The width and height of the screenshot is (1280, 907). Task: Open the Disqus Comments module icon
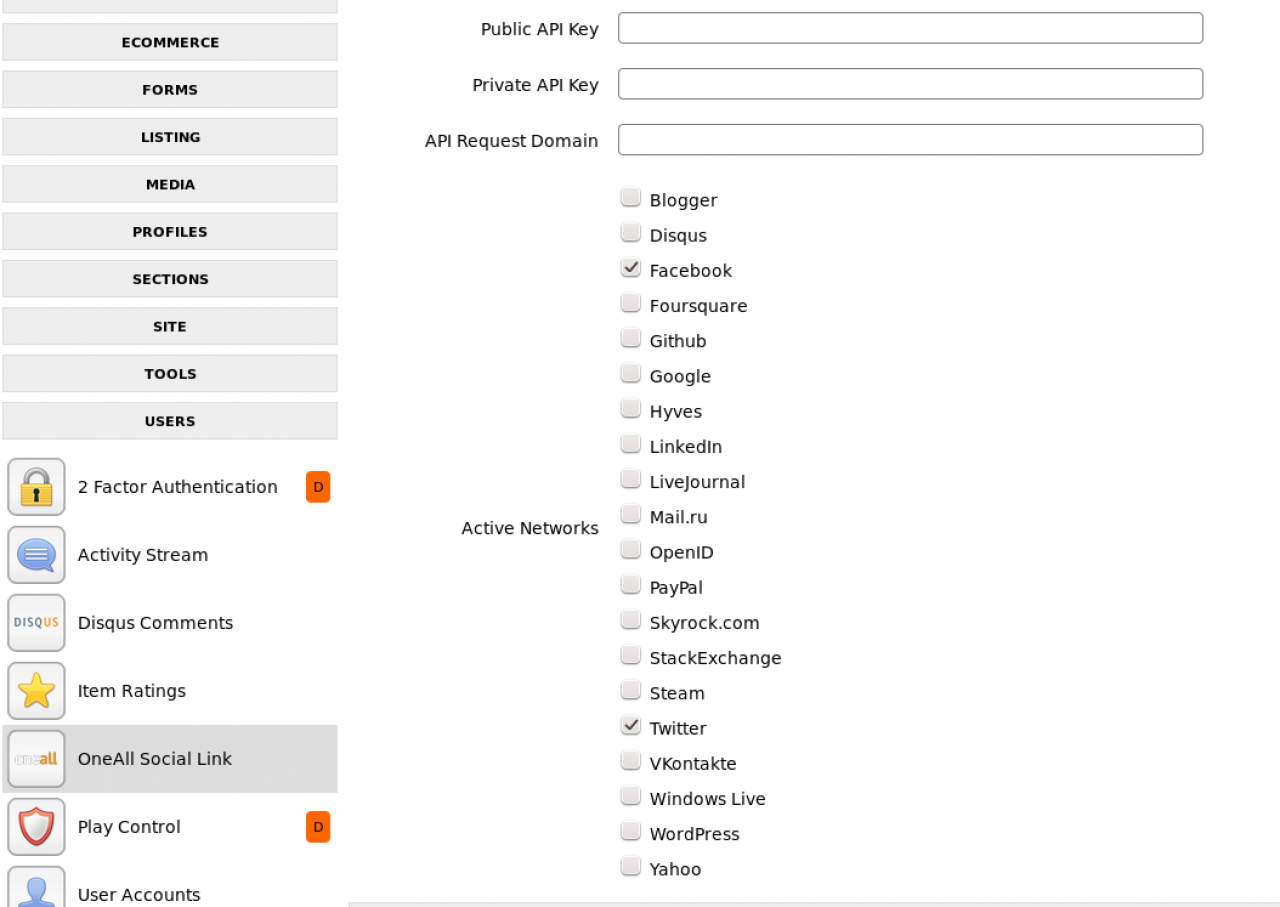(36, 623)
